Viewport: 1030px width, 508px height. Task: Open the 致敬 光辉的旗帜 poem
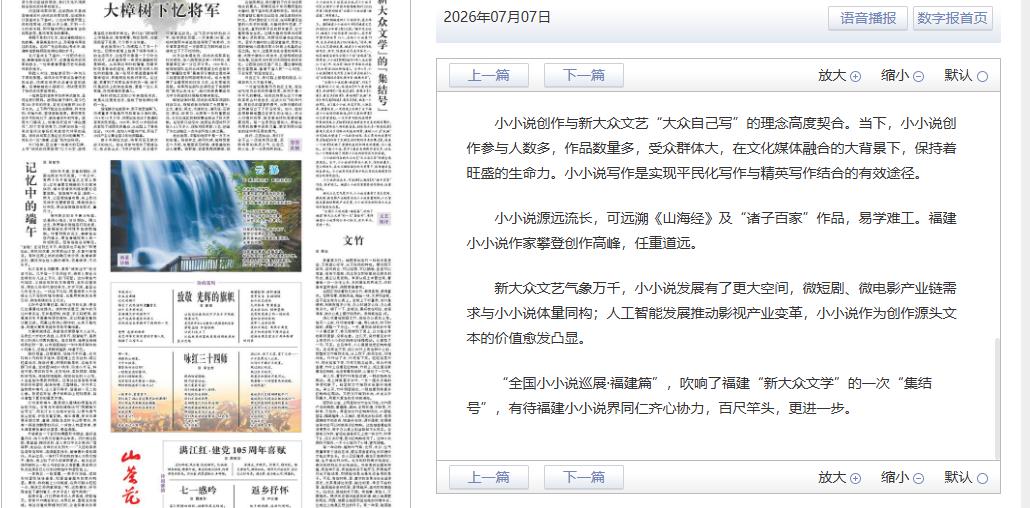pos(205,297)
